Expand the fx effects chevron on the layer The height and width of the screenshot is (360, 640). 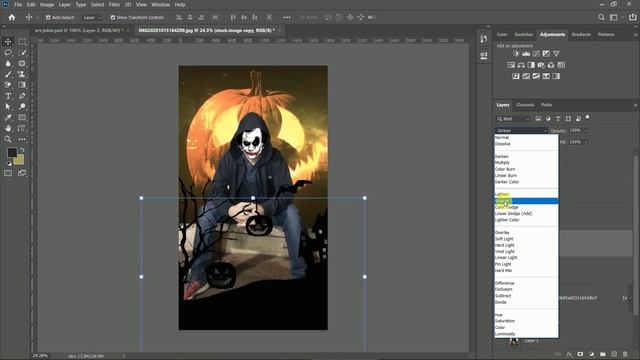click(x=631, y=298)
